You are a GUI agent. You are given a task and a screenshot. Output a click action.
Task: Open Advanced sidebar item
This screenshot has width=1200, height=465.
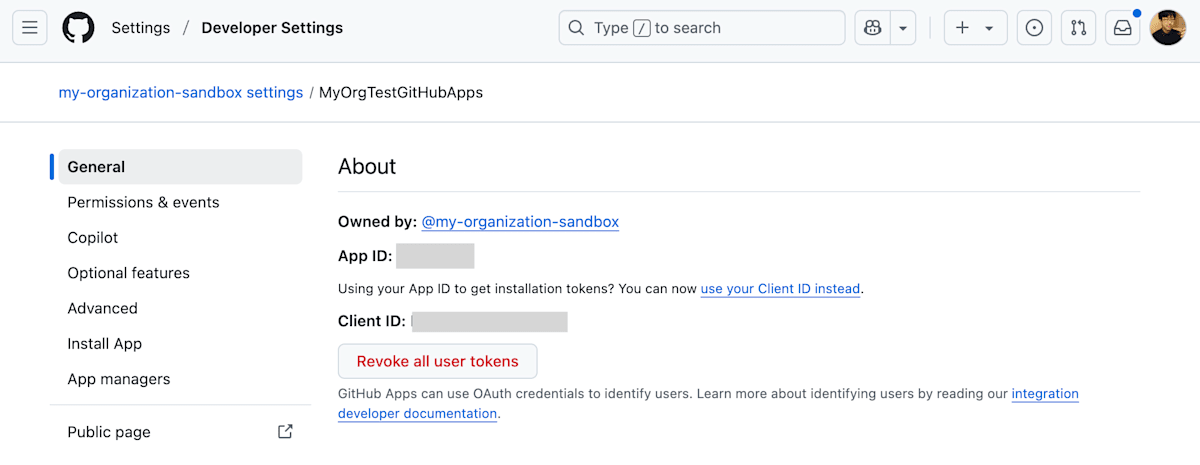[180, 308]
